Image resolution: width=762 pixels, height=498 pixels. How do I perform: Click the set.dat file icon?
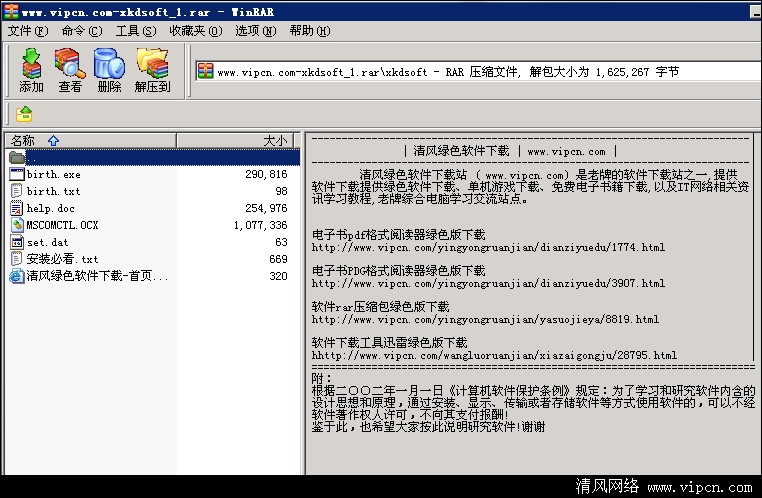[x=17, y=242]
